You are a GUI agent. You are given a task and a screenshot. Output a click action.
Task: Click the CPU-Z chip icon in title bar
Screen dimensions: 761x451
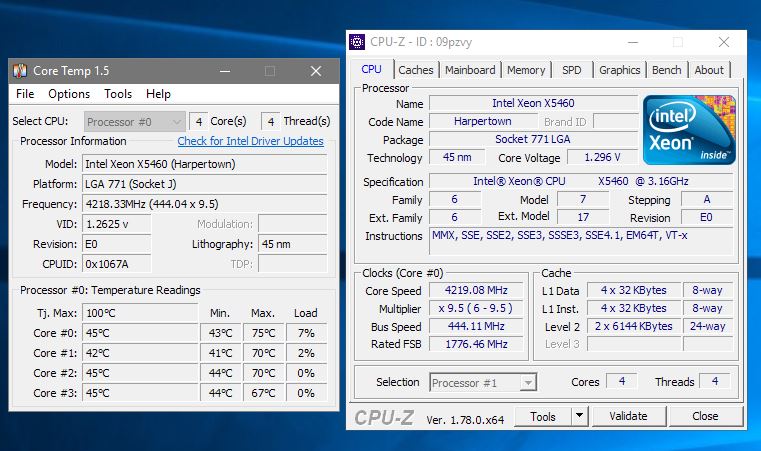(x=357, y=42)
